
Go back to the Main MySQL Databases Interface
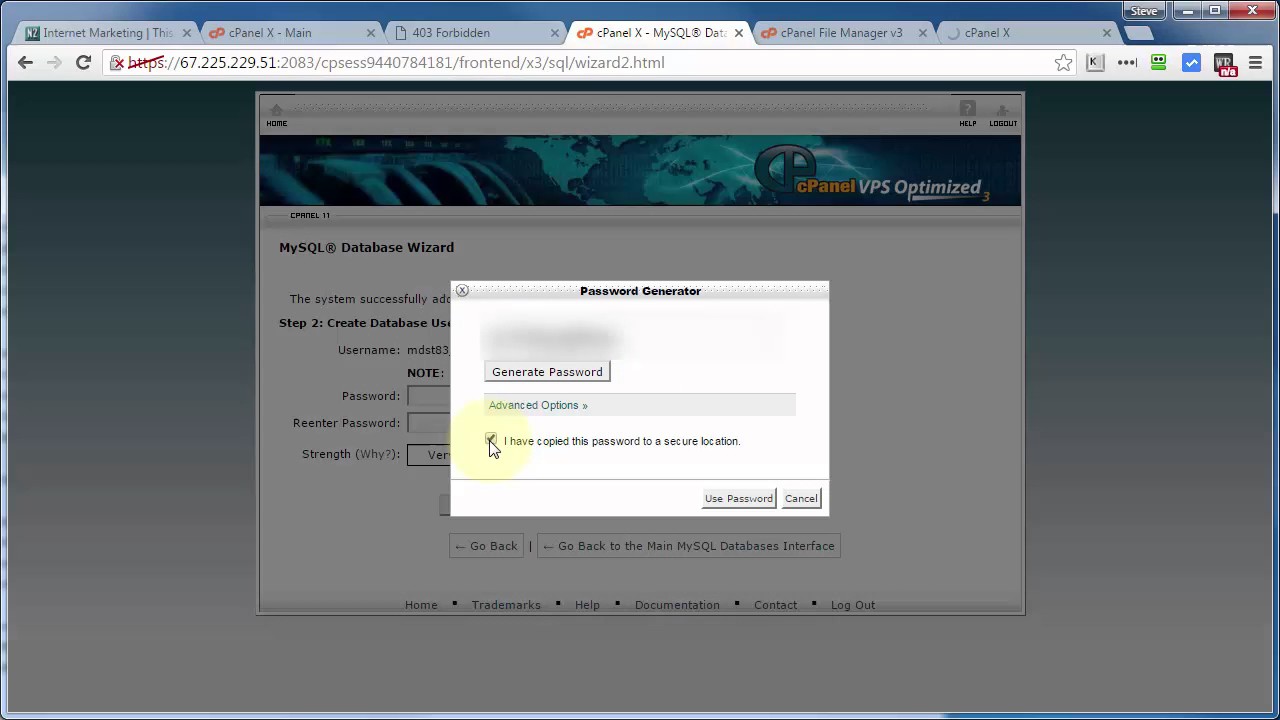click(688, 546)
